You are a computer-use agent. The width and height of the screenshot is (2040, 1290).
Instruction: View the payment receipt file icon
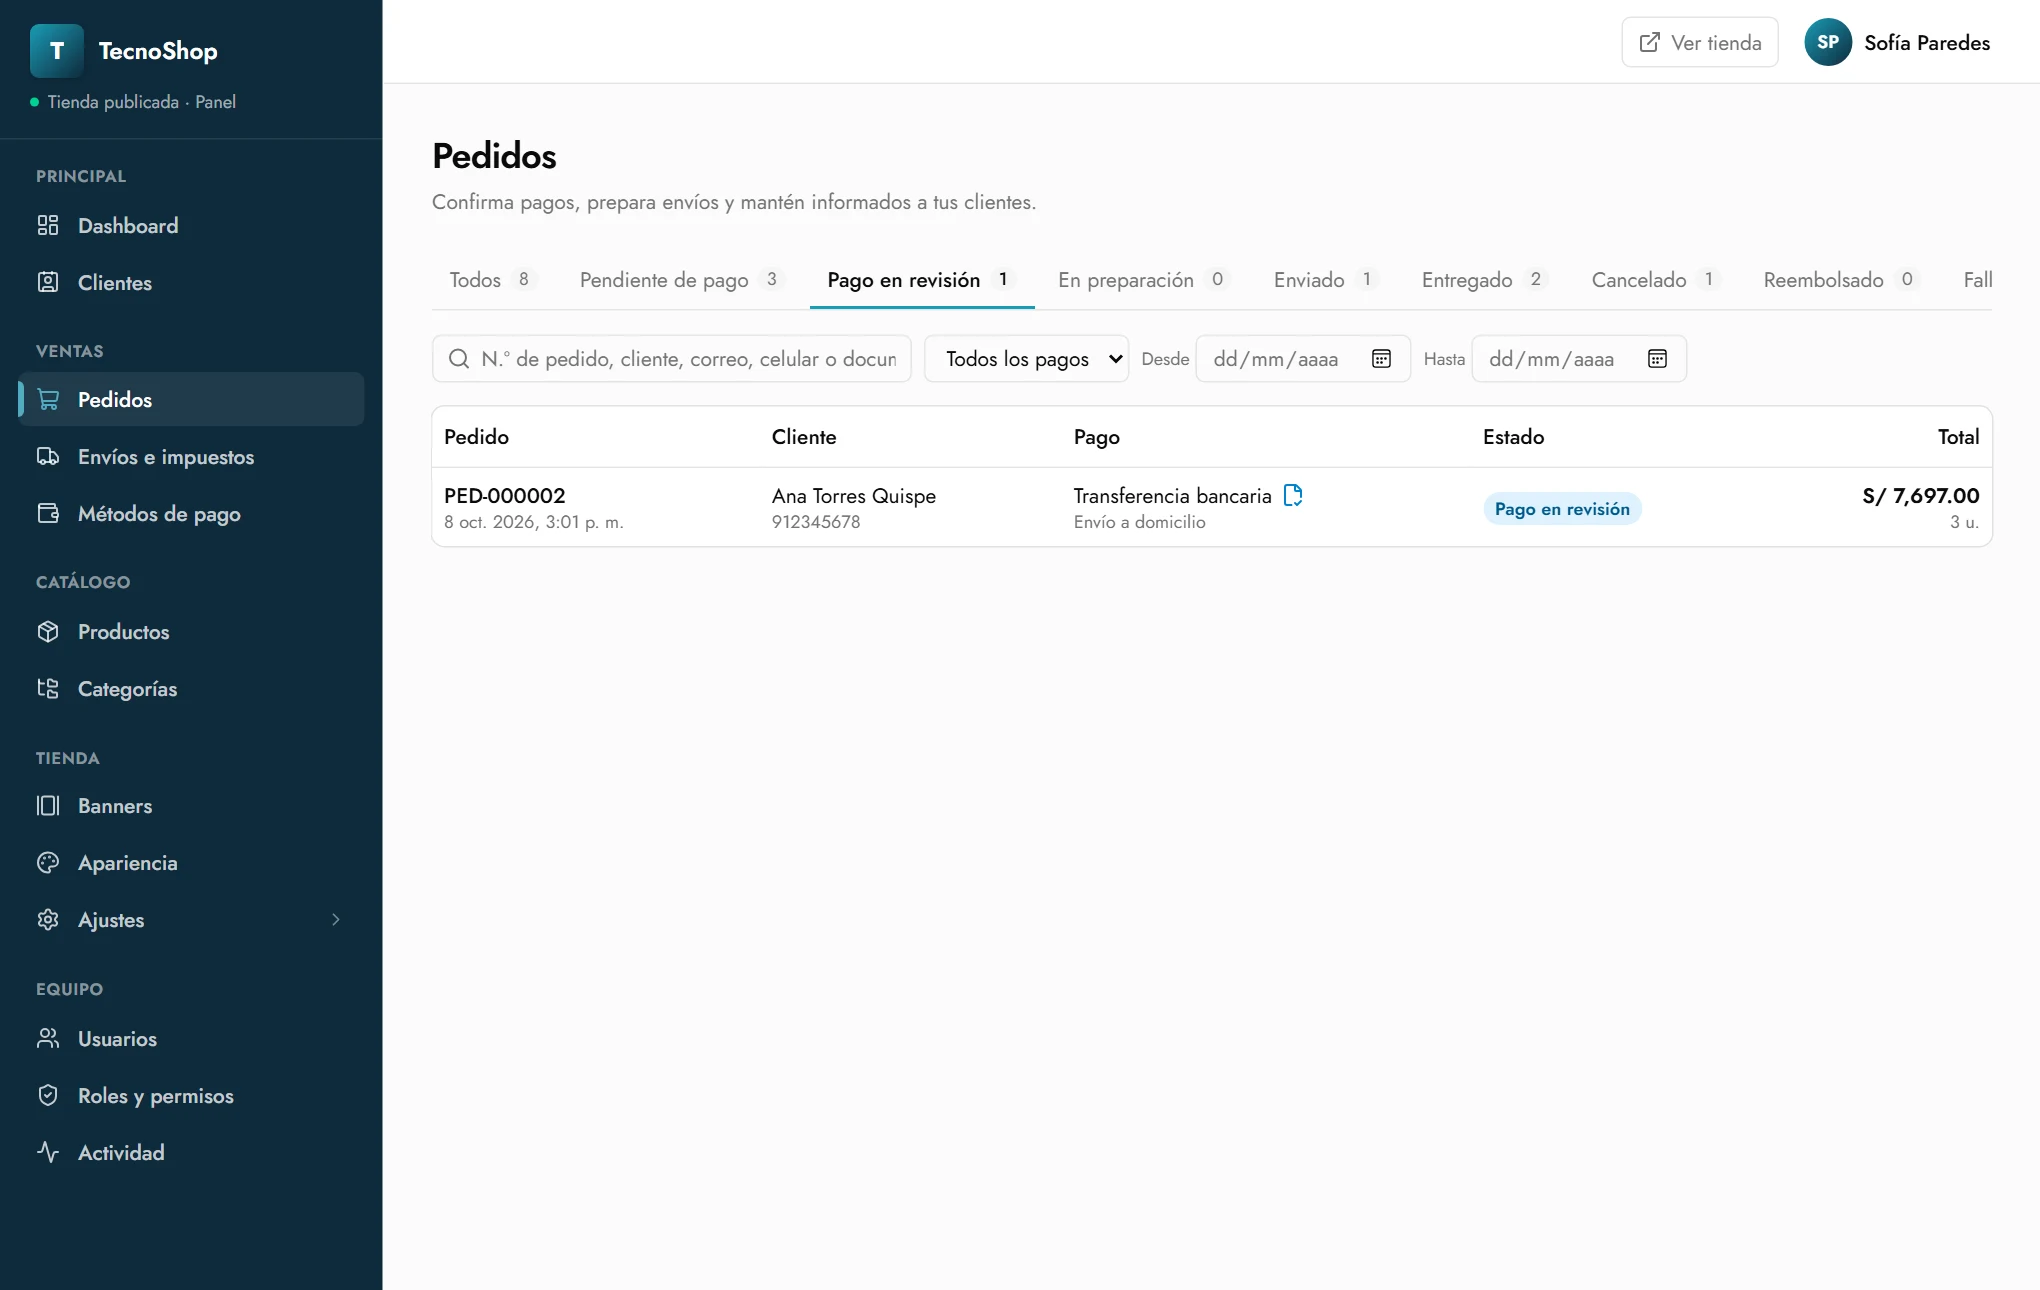click(x=1293, y=495)
